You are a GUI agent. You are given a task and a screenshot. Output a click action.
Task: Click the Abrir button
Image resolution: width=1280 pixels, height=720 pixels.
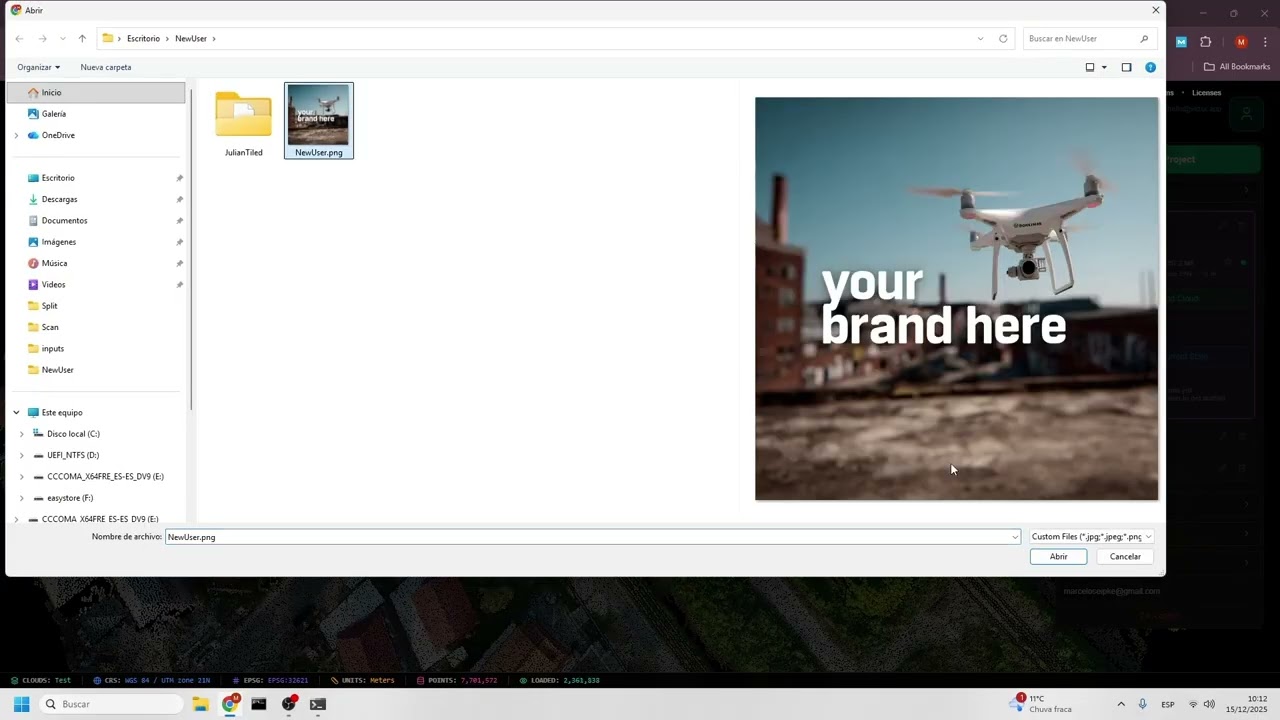[1058, 557]
